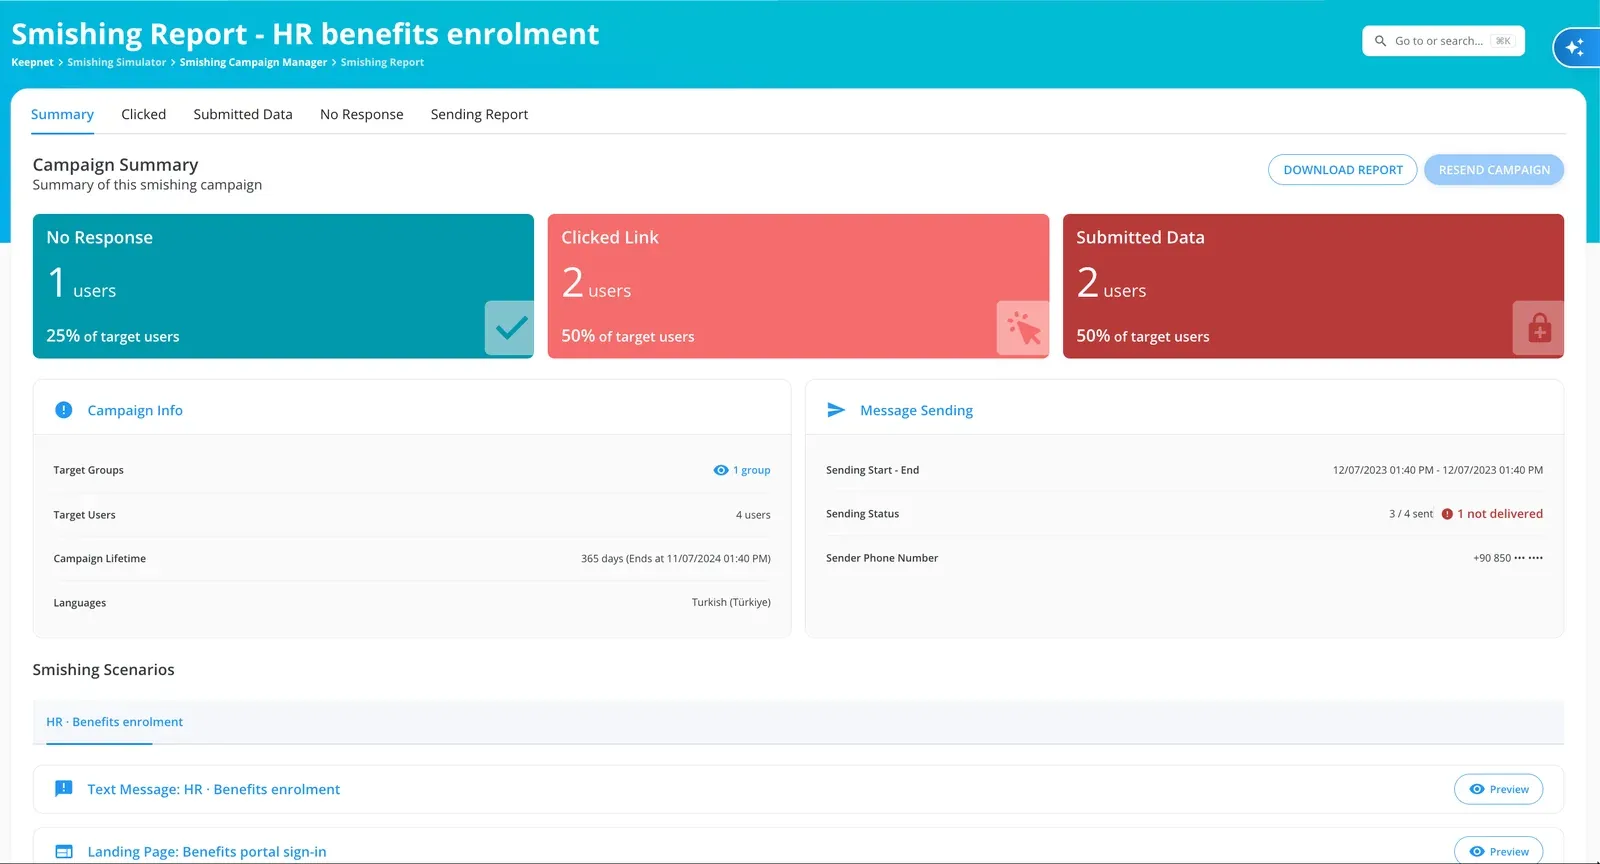Click the 1 group link
Viewport: 1600px width, 864px height.
751,470
